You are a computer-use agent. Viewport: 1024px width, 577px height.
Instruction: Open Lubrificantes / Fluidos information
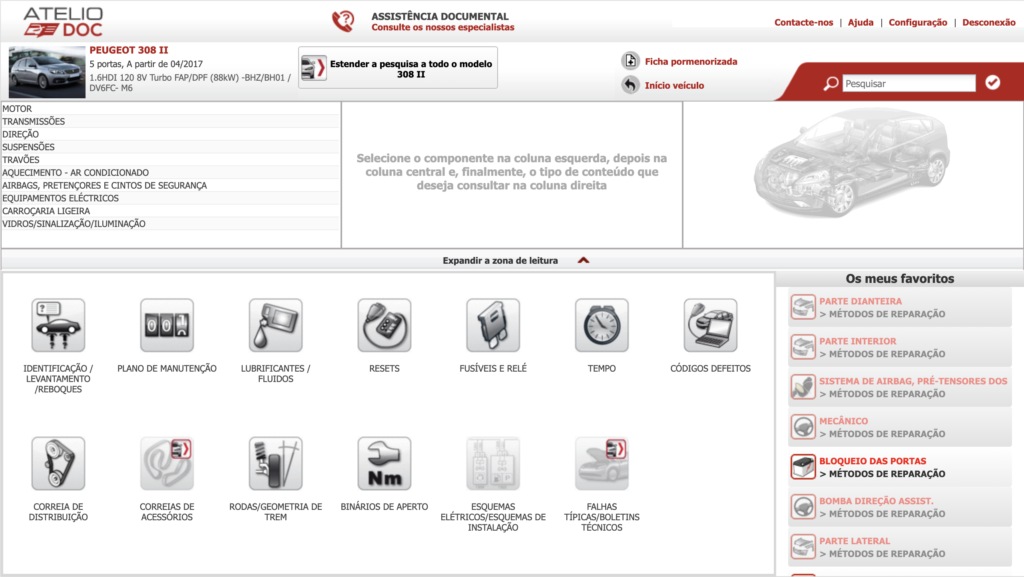coord(273,325)
